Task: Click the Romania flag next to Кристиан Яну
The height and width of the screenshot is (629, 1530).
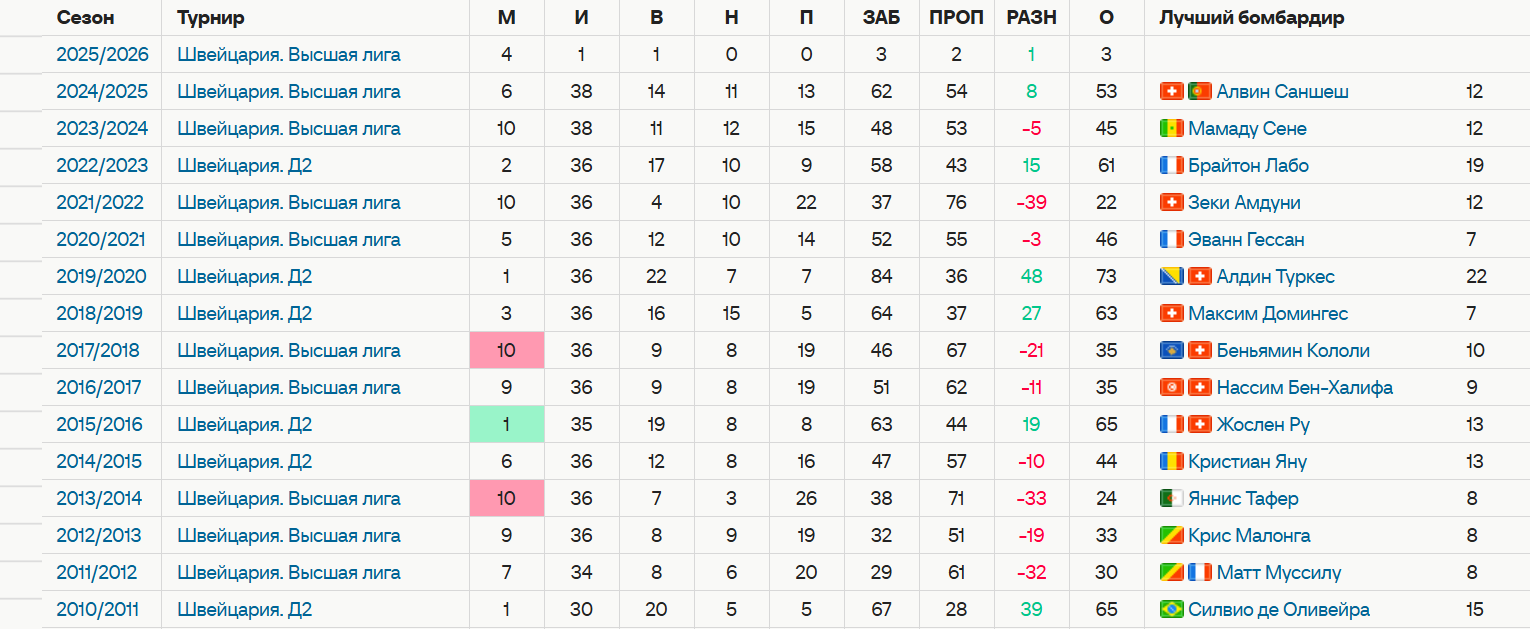Action: pos(1170,461)
